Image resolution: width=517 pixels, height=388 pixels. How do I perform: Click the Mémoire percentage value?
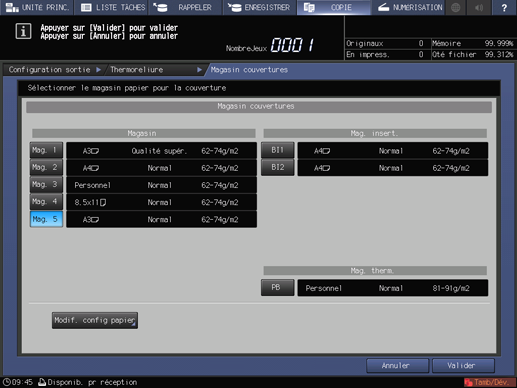(x=498, y=43)
